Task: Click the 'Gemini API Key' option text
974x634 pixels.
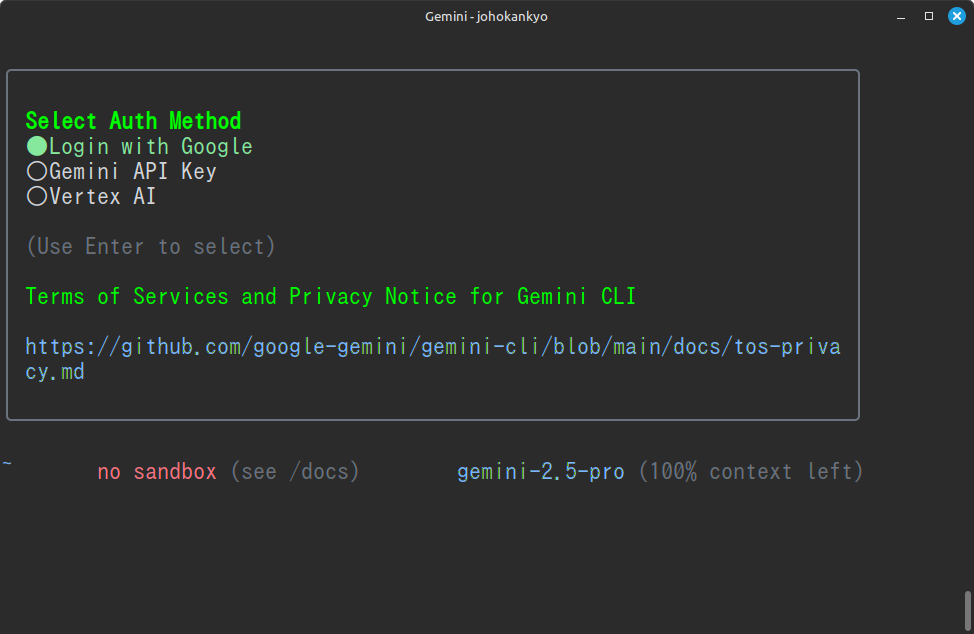Action: [x=133, y=172]
